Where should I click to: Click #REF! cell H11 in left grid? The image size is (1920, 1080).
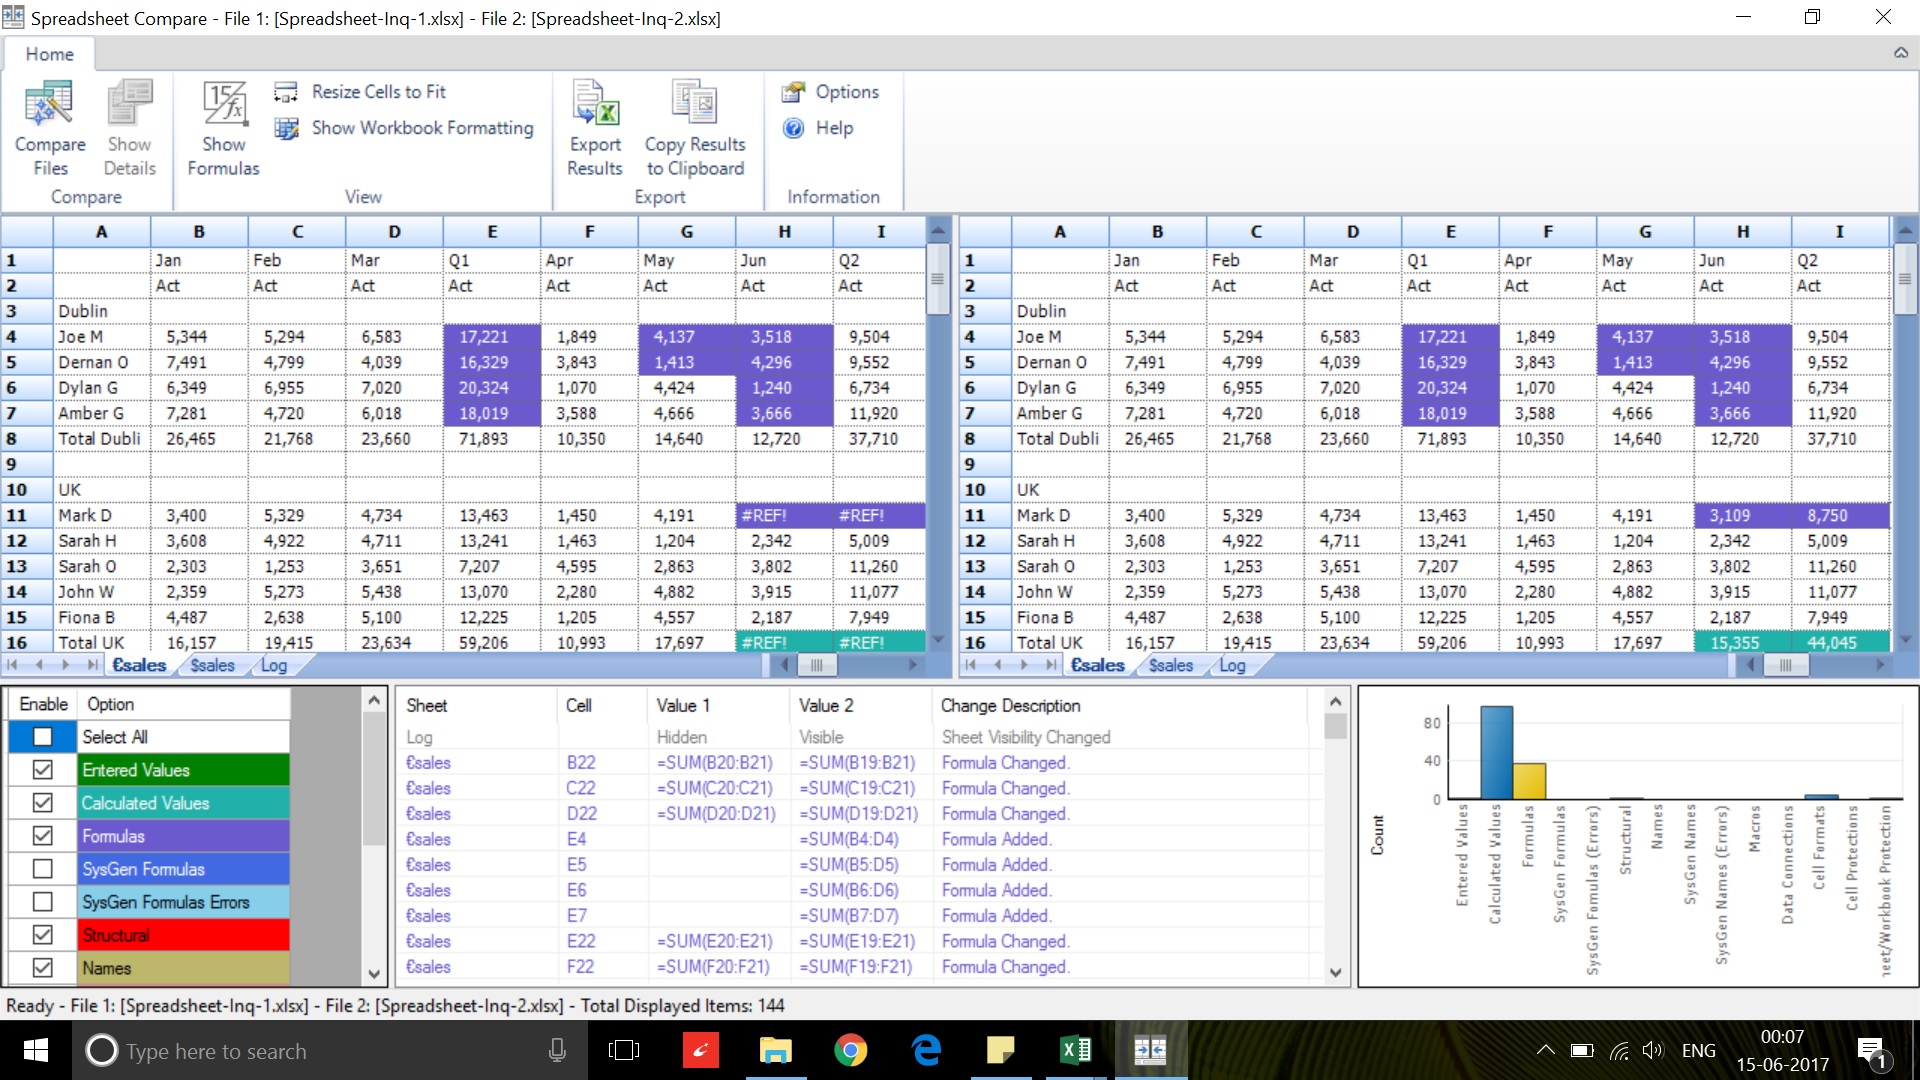coord(784,516)
